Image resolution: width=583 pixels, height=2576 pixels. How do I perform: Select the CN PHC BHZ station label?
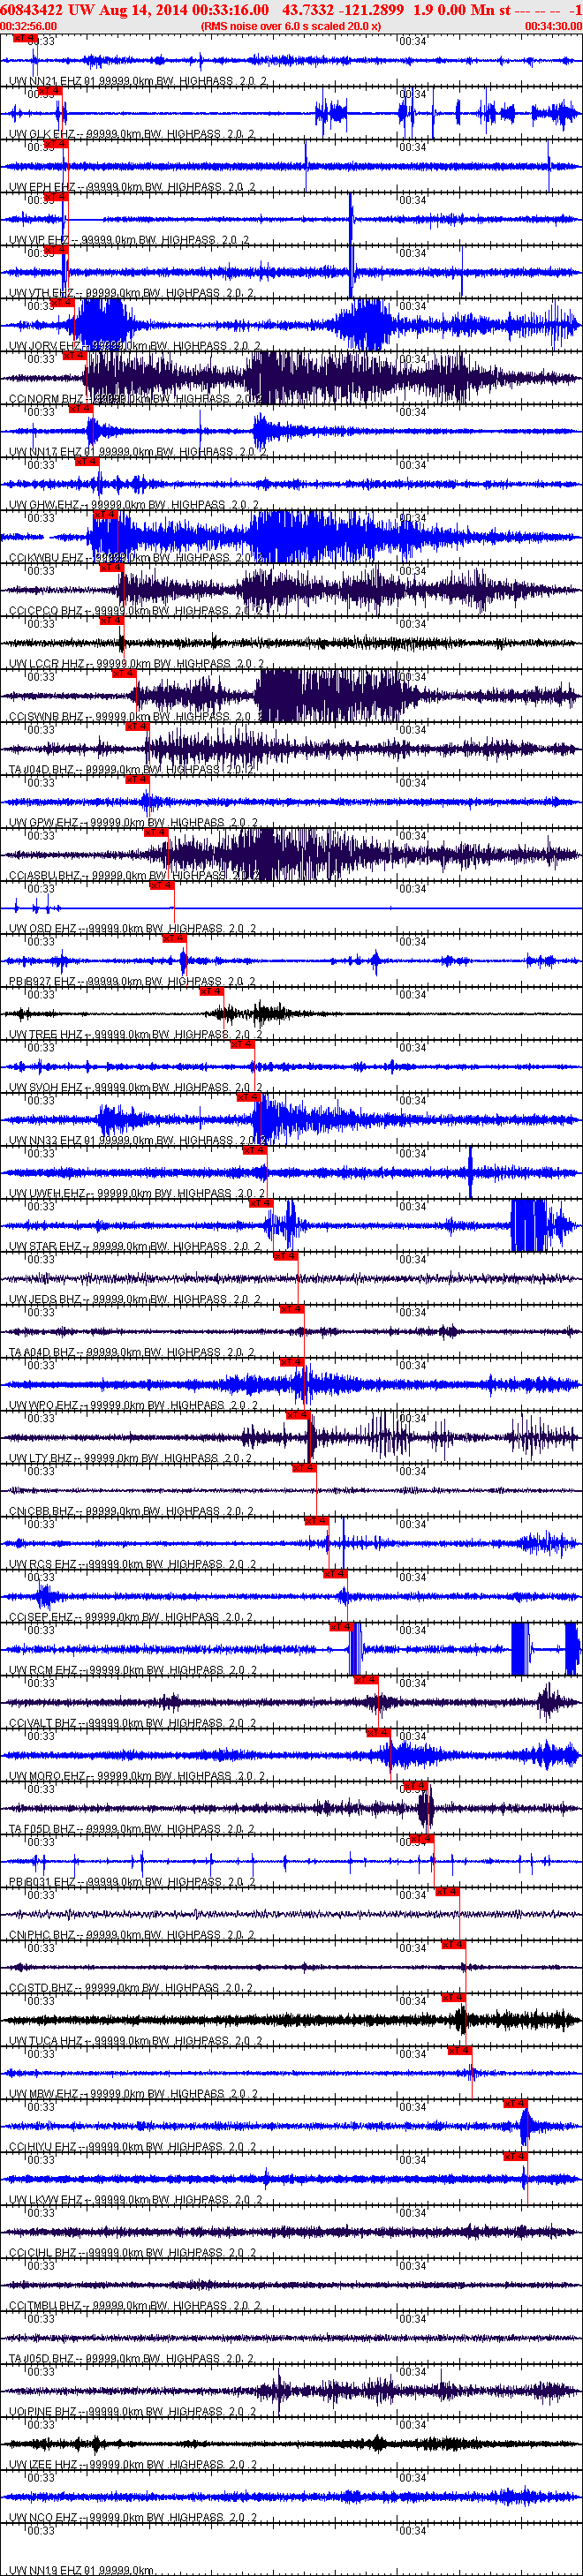click(131, 1936)
